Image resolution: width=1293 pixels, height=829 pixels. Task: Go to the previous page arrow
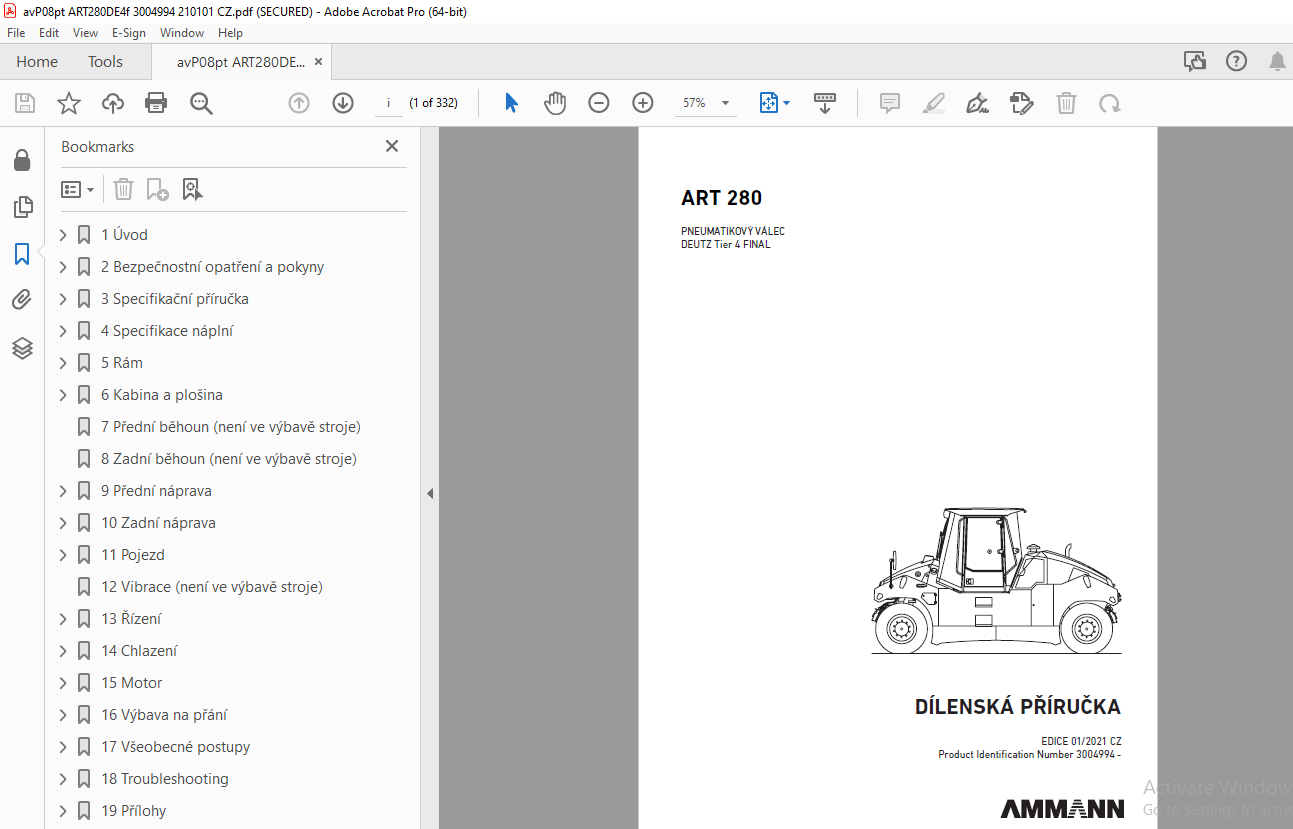[x=299, y=103]
